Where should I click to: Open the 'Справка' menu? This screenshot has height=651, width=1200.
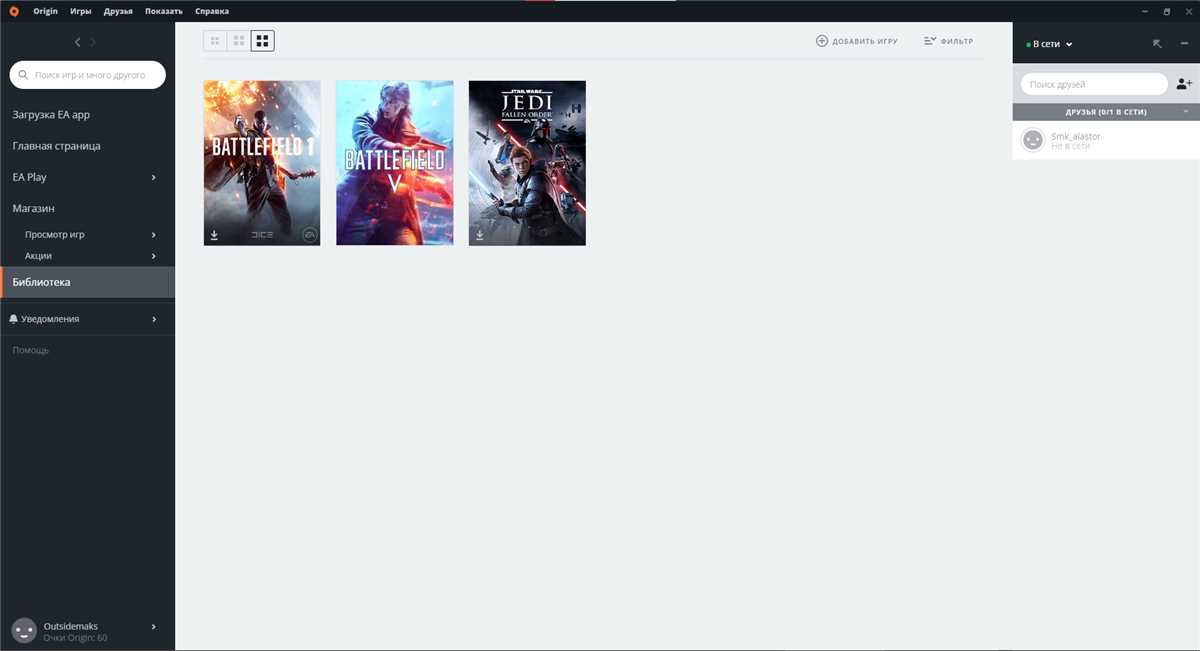point(213,11)
